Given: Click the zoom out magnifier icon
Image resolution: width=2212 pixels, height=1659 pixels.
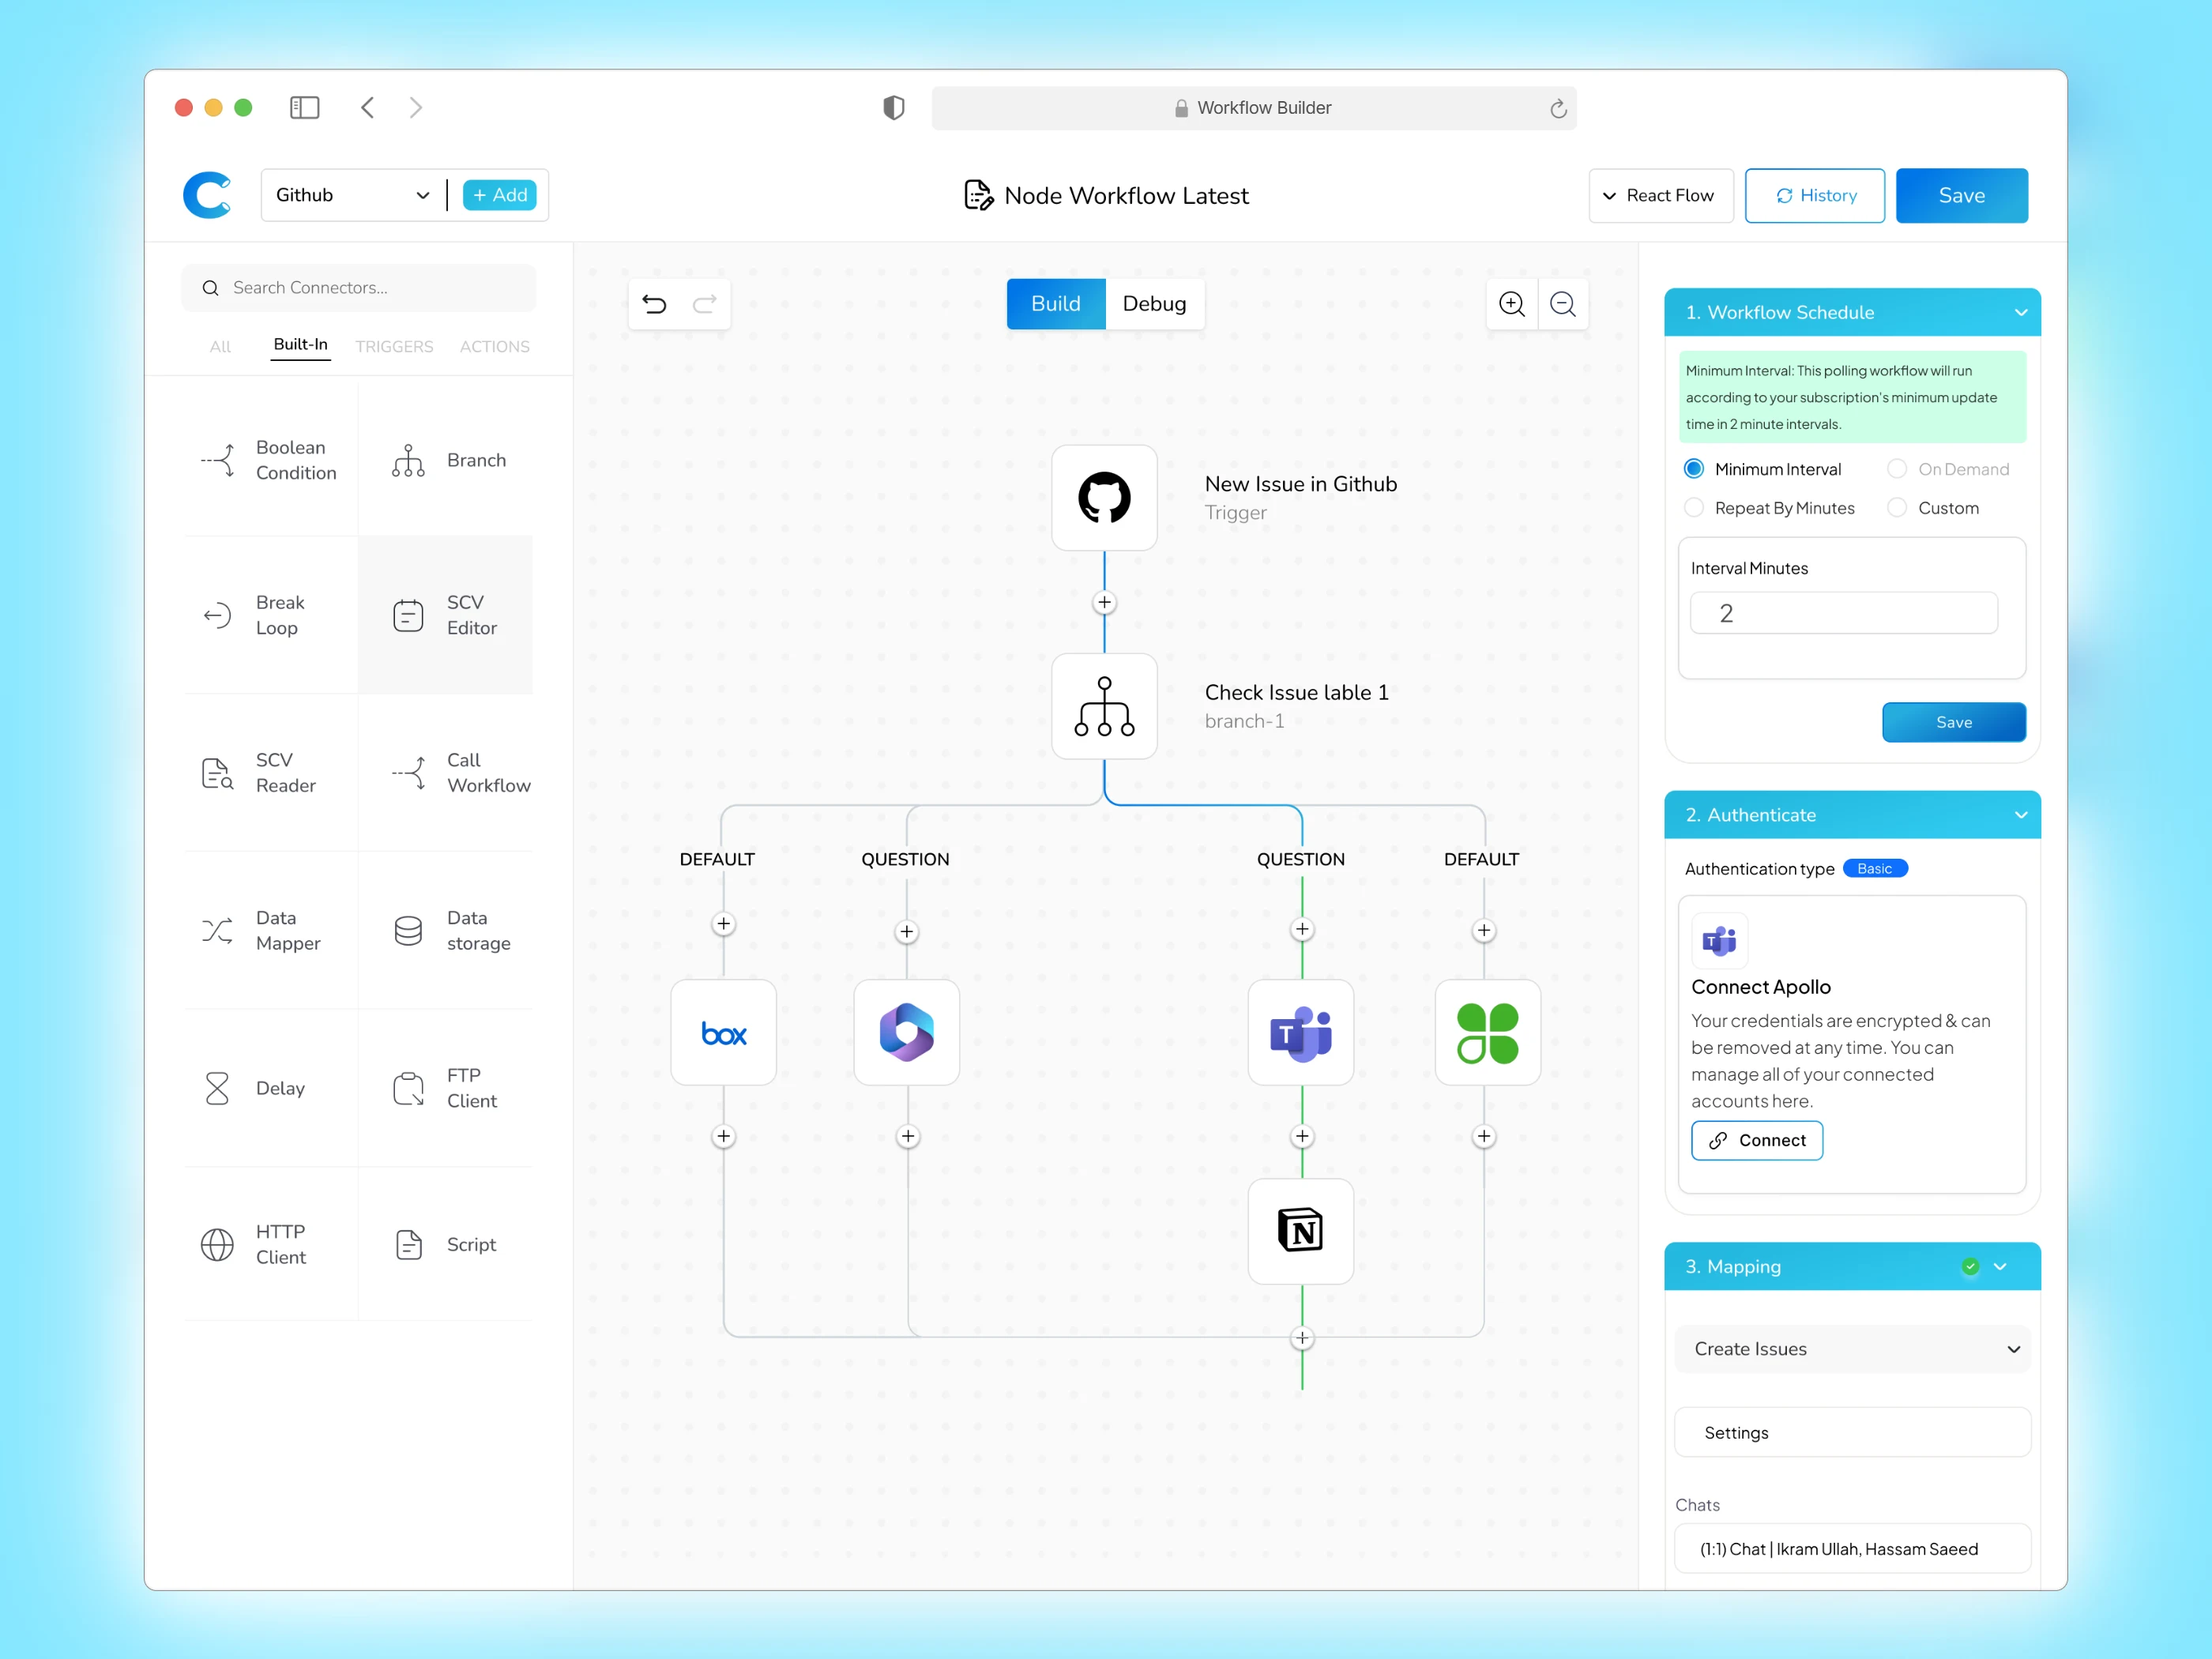Looking at the screenshot, I should [x=1563, y=304].
